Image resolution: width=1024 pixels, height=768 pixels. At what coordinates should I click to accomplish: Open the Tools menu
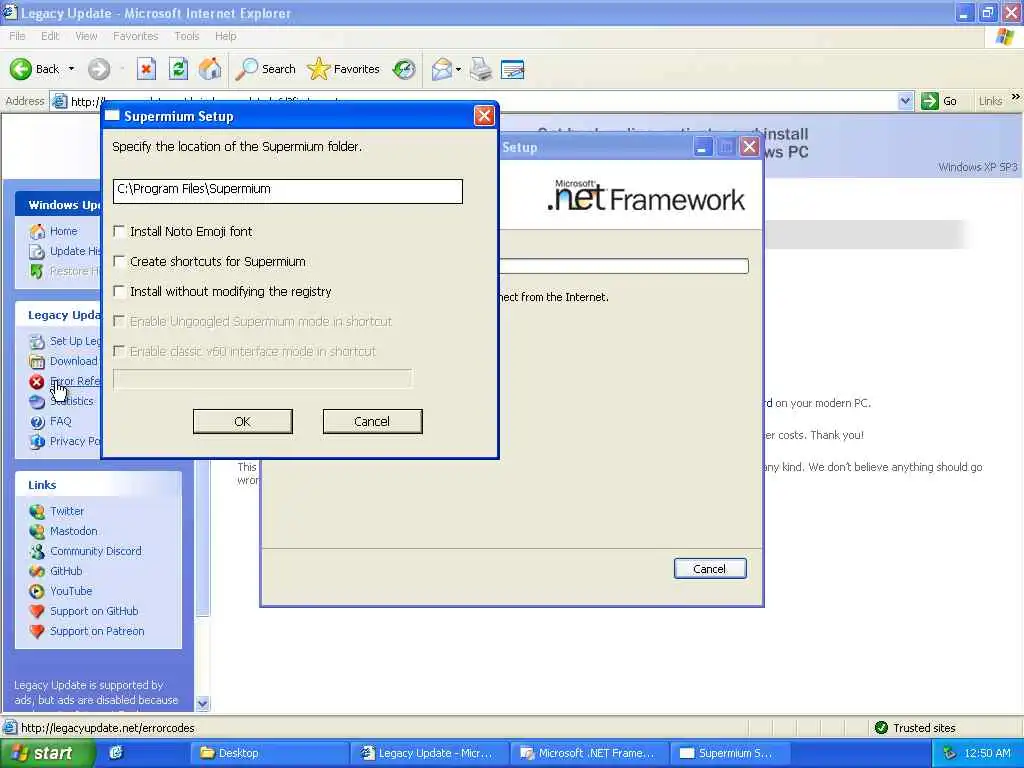187,36
